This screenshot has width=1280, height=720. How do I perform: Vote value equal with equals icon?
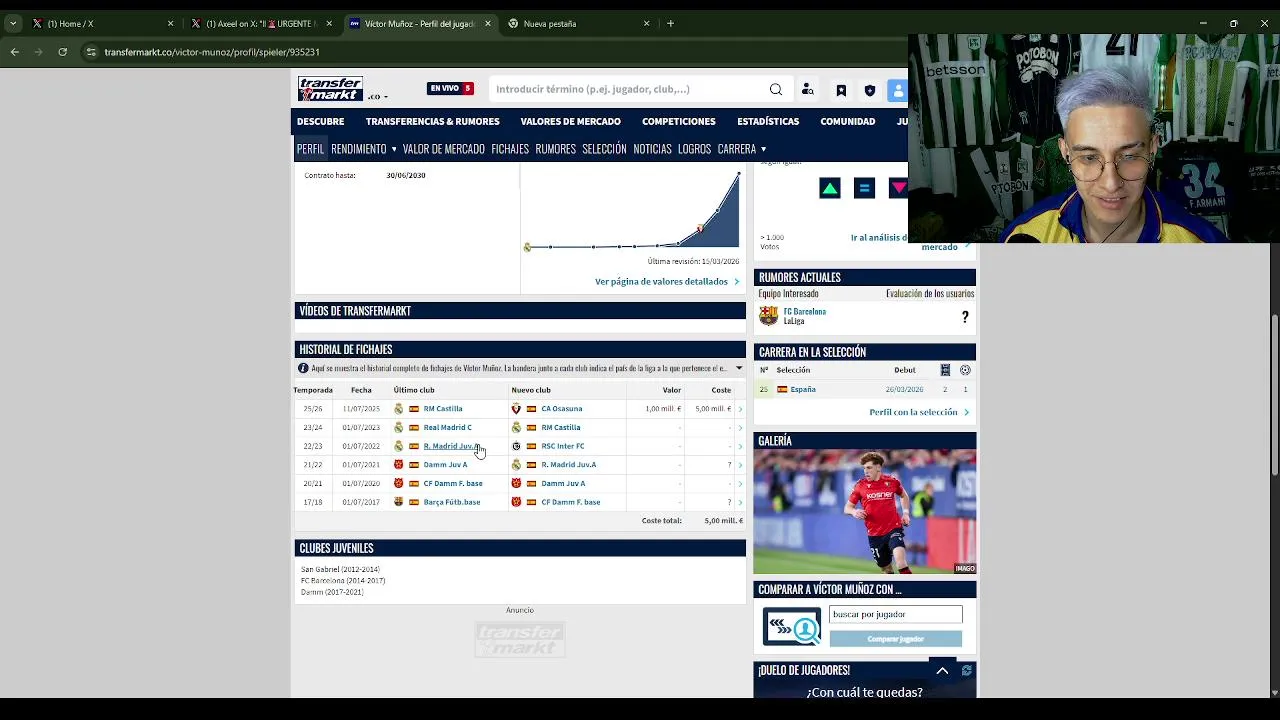coord(865,188)
